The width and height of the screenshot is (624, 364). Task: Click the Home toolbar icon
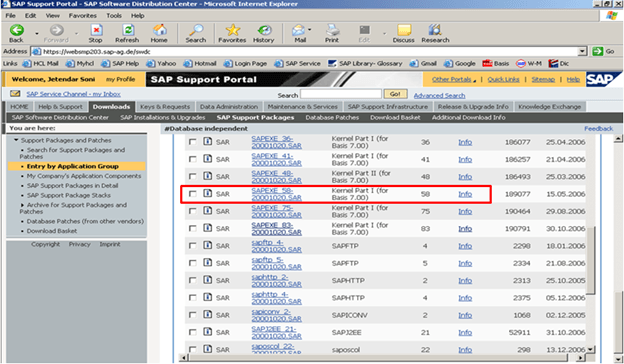(x=160, y=30)
